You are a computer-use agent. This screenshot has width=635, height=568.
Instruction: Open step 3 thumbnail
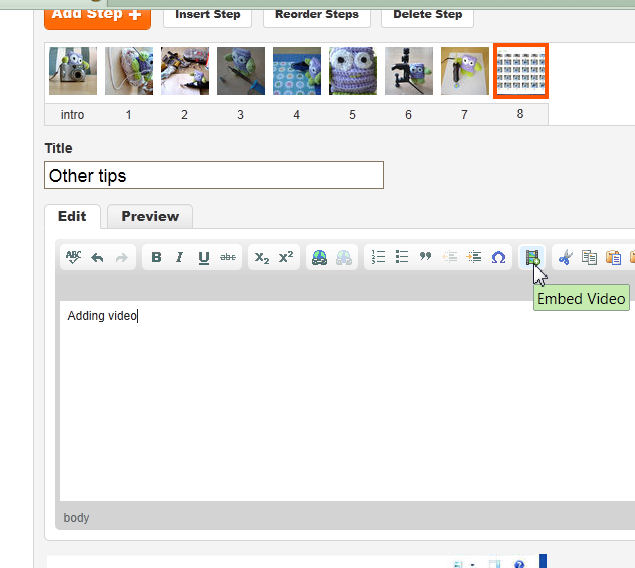241,71
